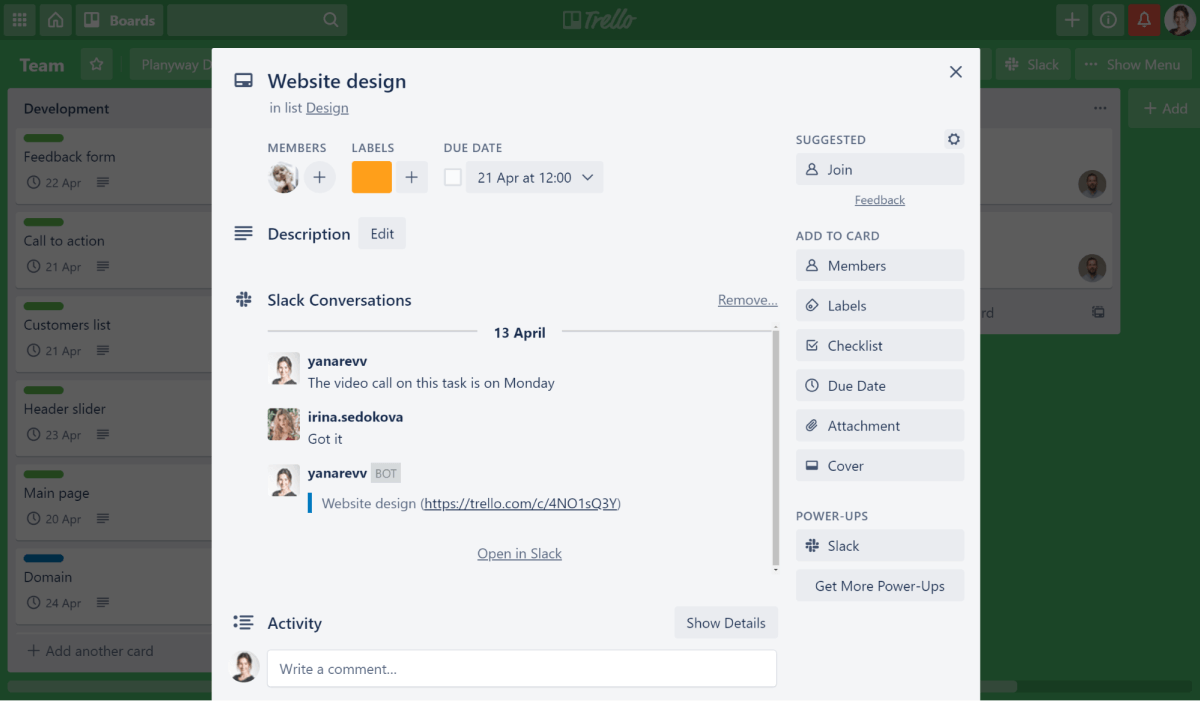Open the notifications bell

point(1144,19)
